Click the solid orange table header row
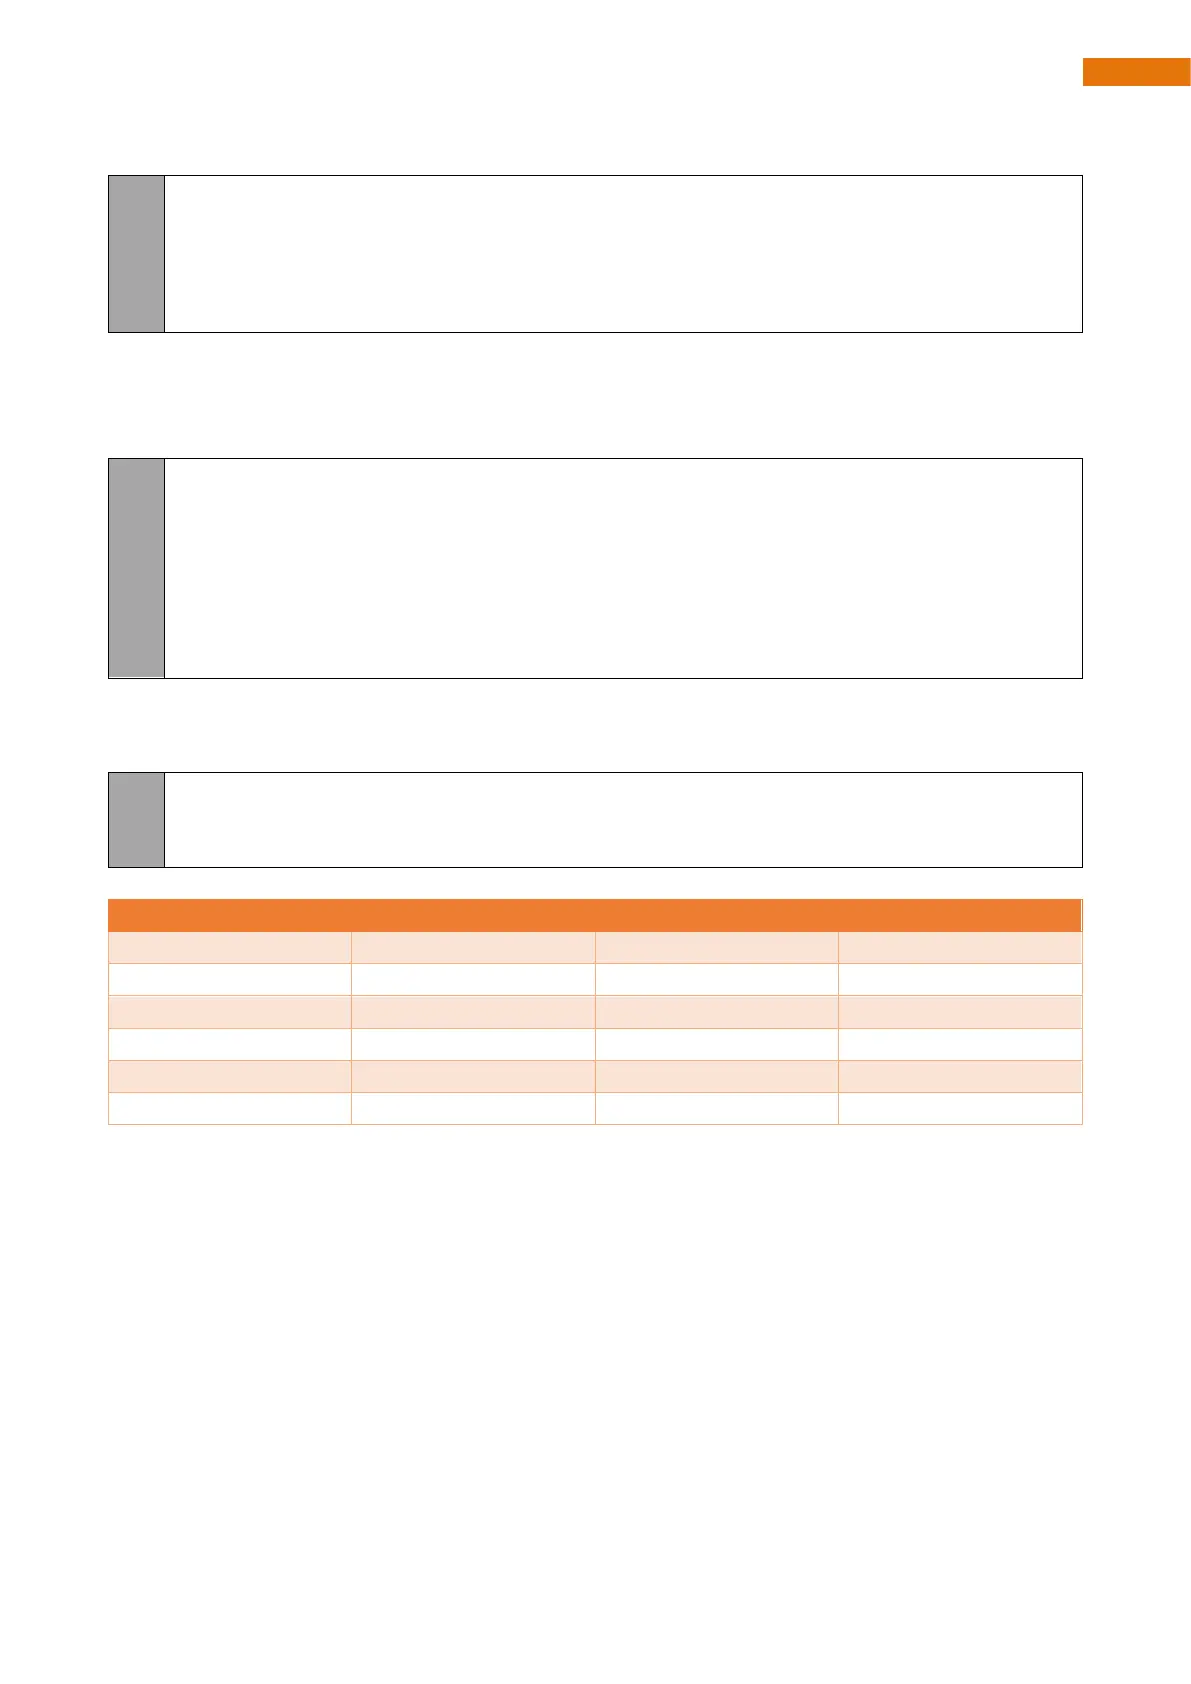The height and width of the screenshot is (1684, 1191). [x=595, y=916]
